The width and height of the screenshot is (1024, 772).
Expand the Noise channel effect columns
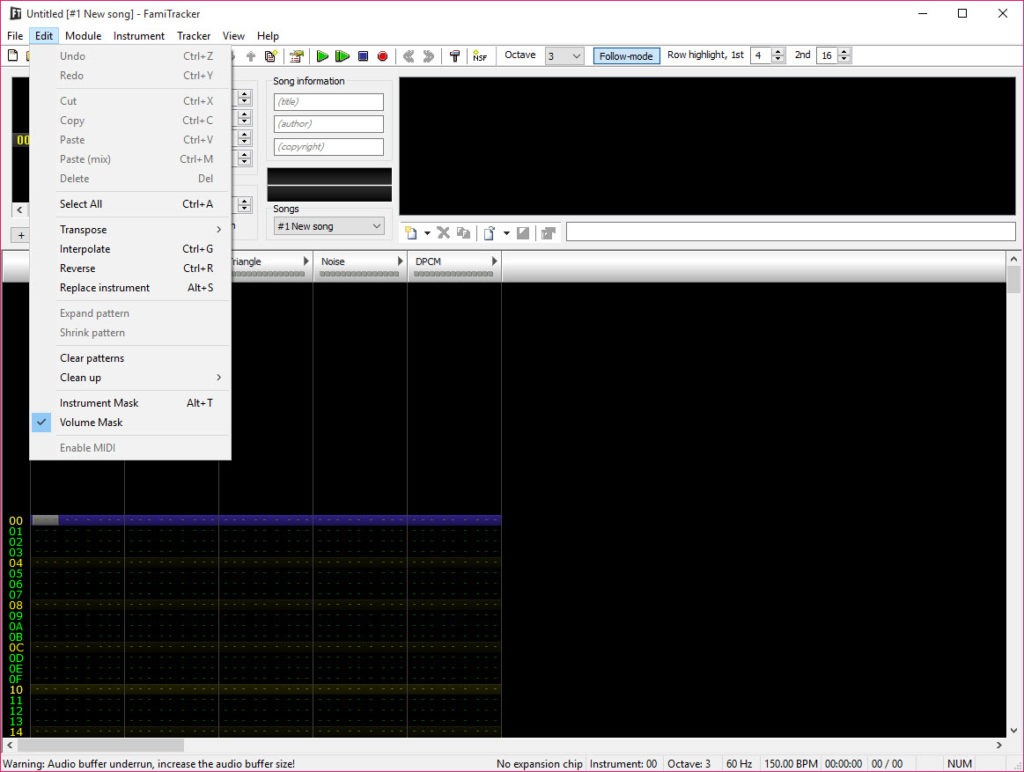(x=400, y=261)
